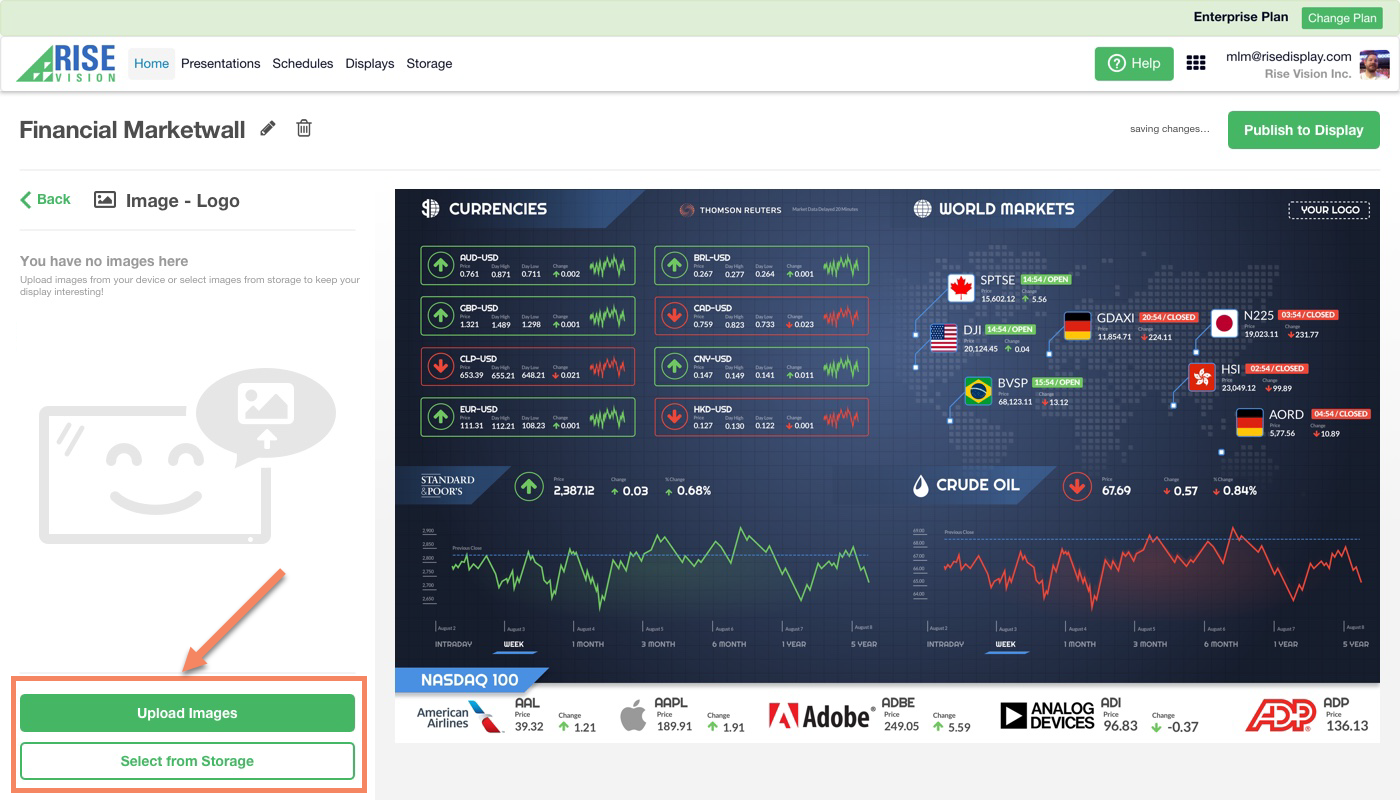
Task: Click the EUR-USD up arrow icon
Action: coord(439,417)
